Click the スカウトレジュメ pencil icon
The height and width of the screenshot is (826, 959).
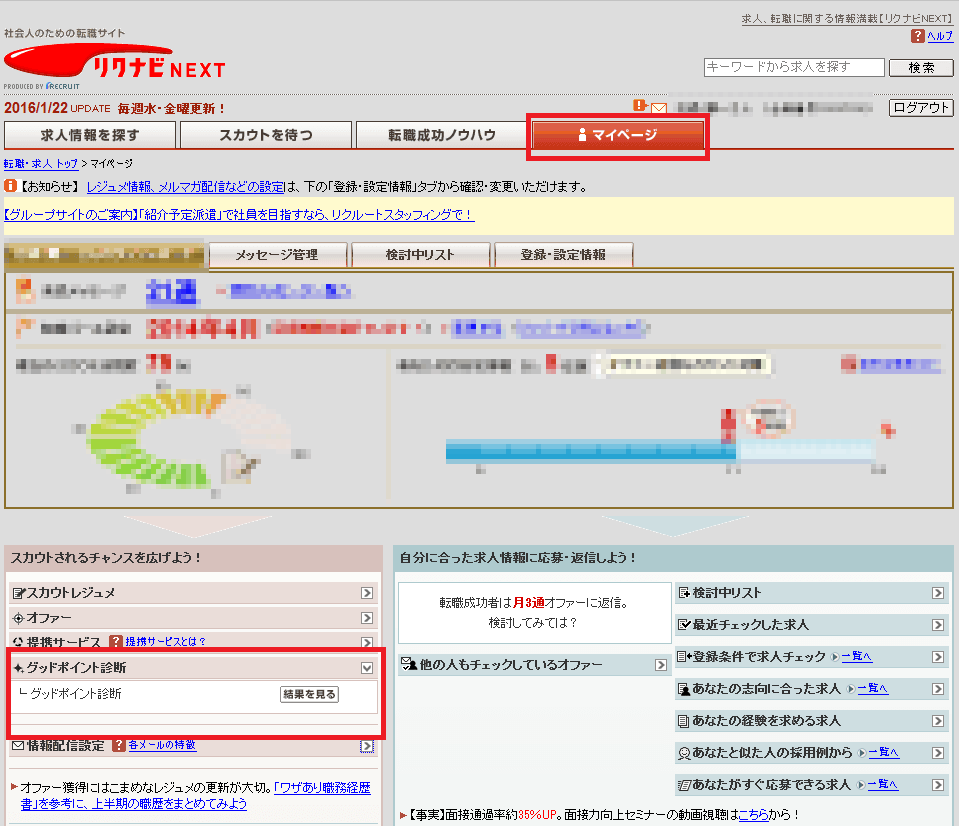(19, 593)
